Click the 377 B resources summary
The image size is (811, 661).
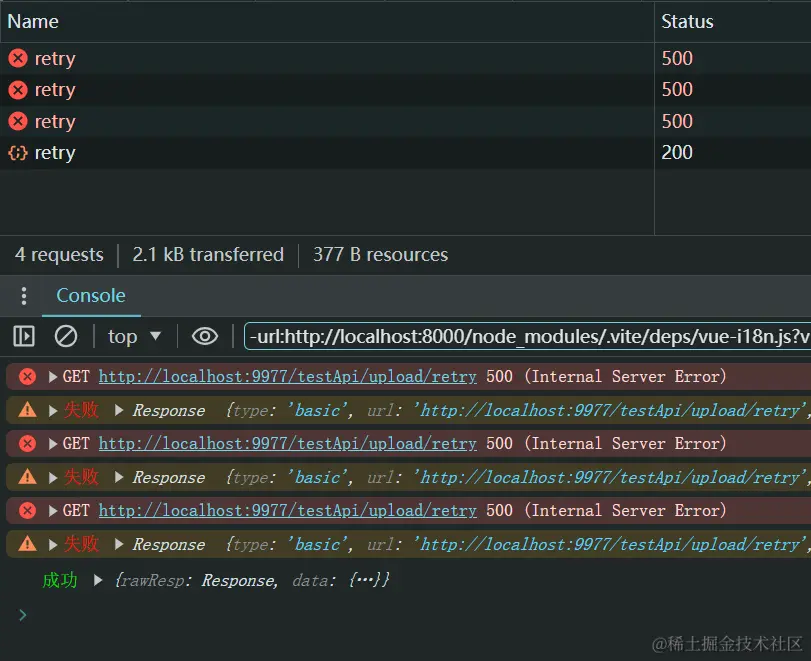(x=380, y=254)
